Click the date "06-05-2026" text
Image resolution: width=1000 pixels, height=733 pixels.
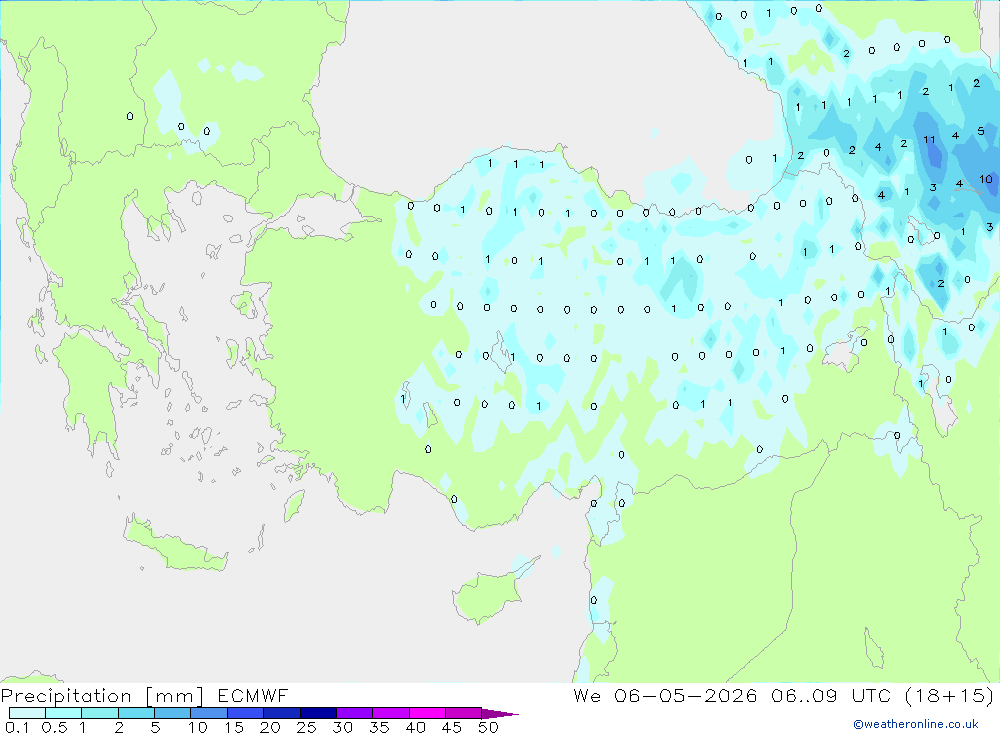pyautogui.click(x=686, y=695)
